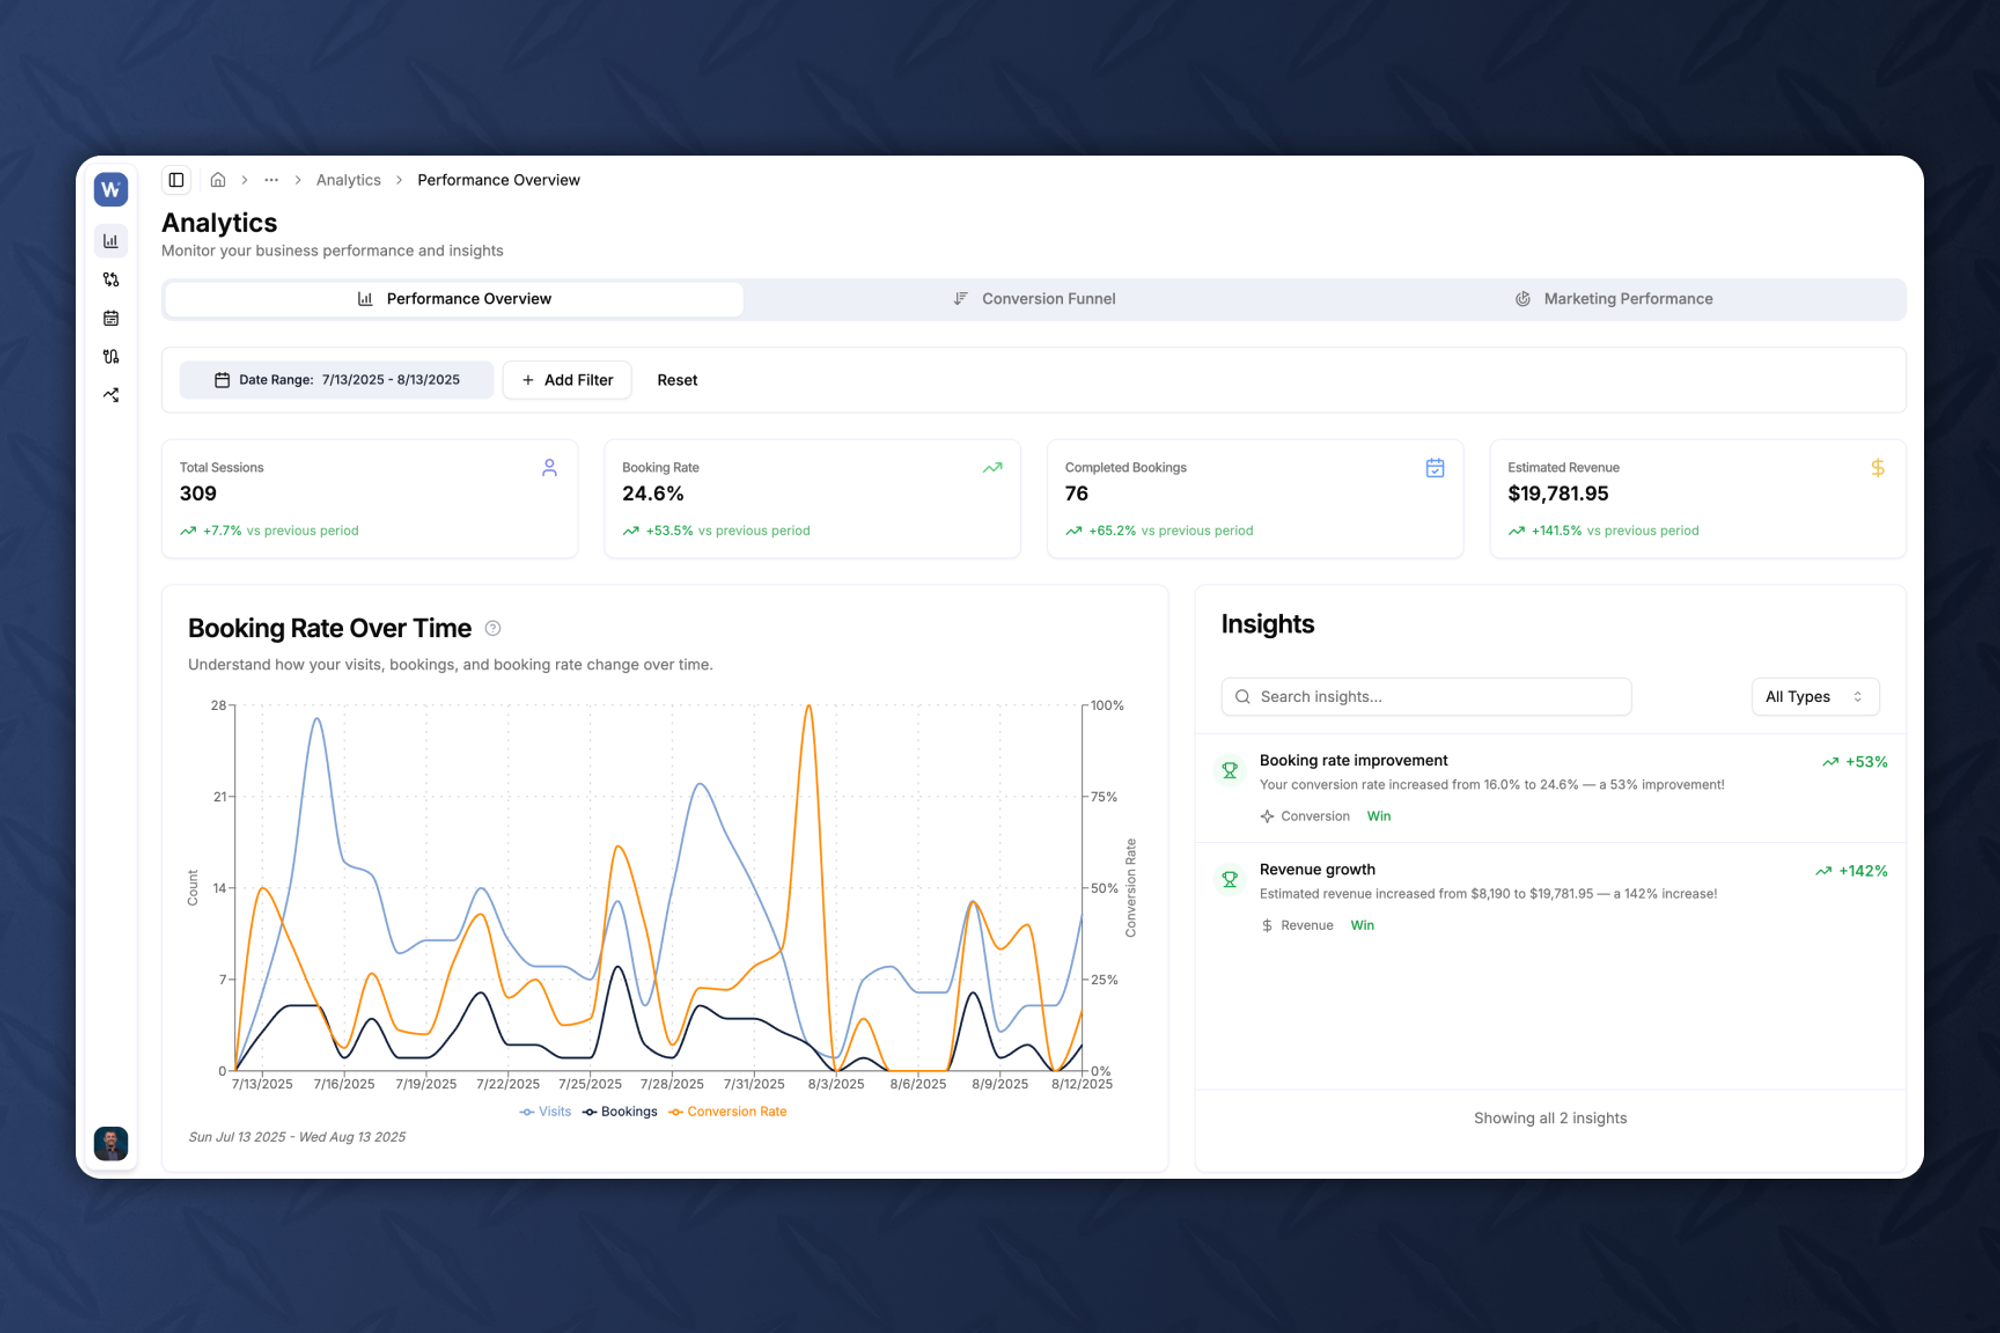The image size is (2000, 1333).
Task: Click the 8/3/2025 axis date label
Action: pyautogui.click(x=836, y=1084)
